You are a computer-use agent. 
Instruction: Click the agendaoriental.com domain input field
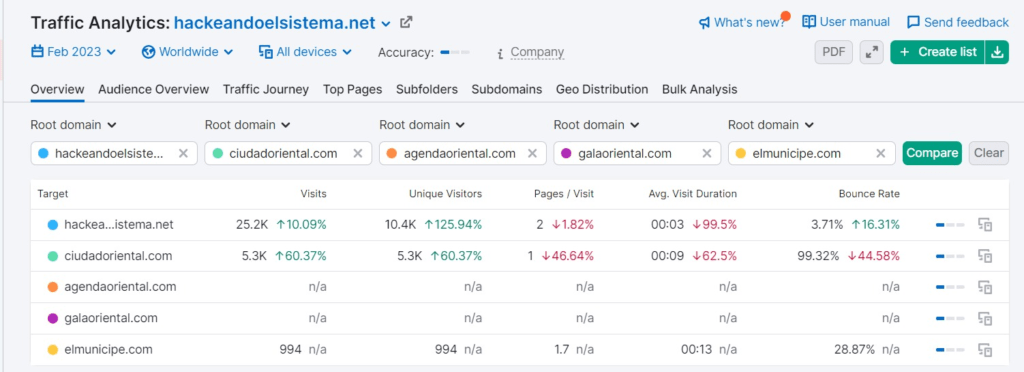[463, 153]
